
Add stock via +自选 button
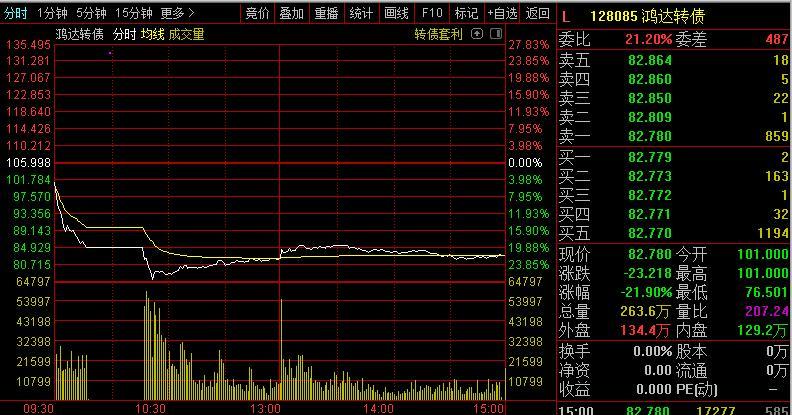[502, 13]
